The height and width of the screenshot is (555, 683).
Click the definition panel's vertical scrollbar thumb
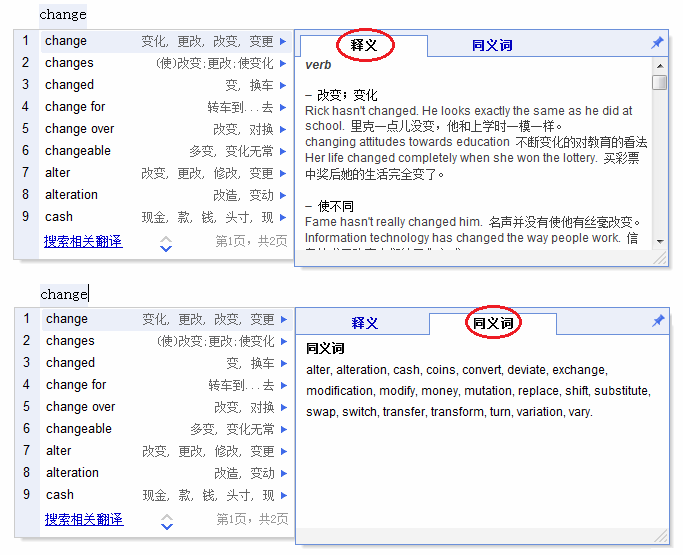coord(659,83)
